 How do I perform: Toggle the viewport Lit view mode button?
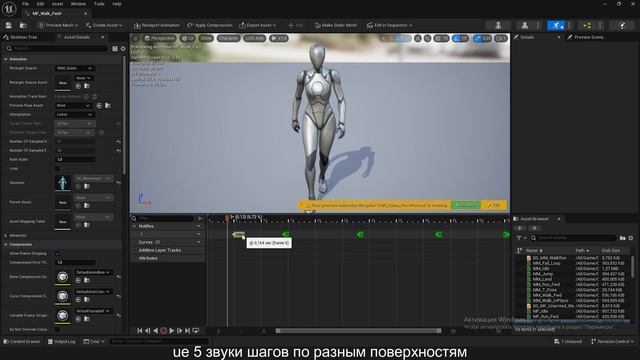[188, 38]
